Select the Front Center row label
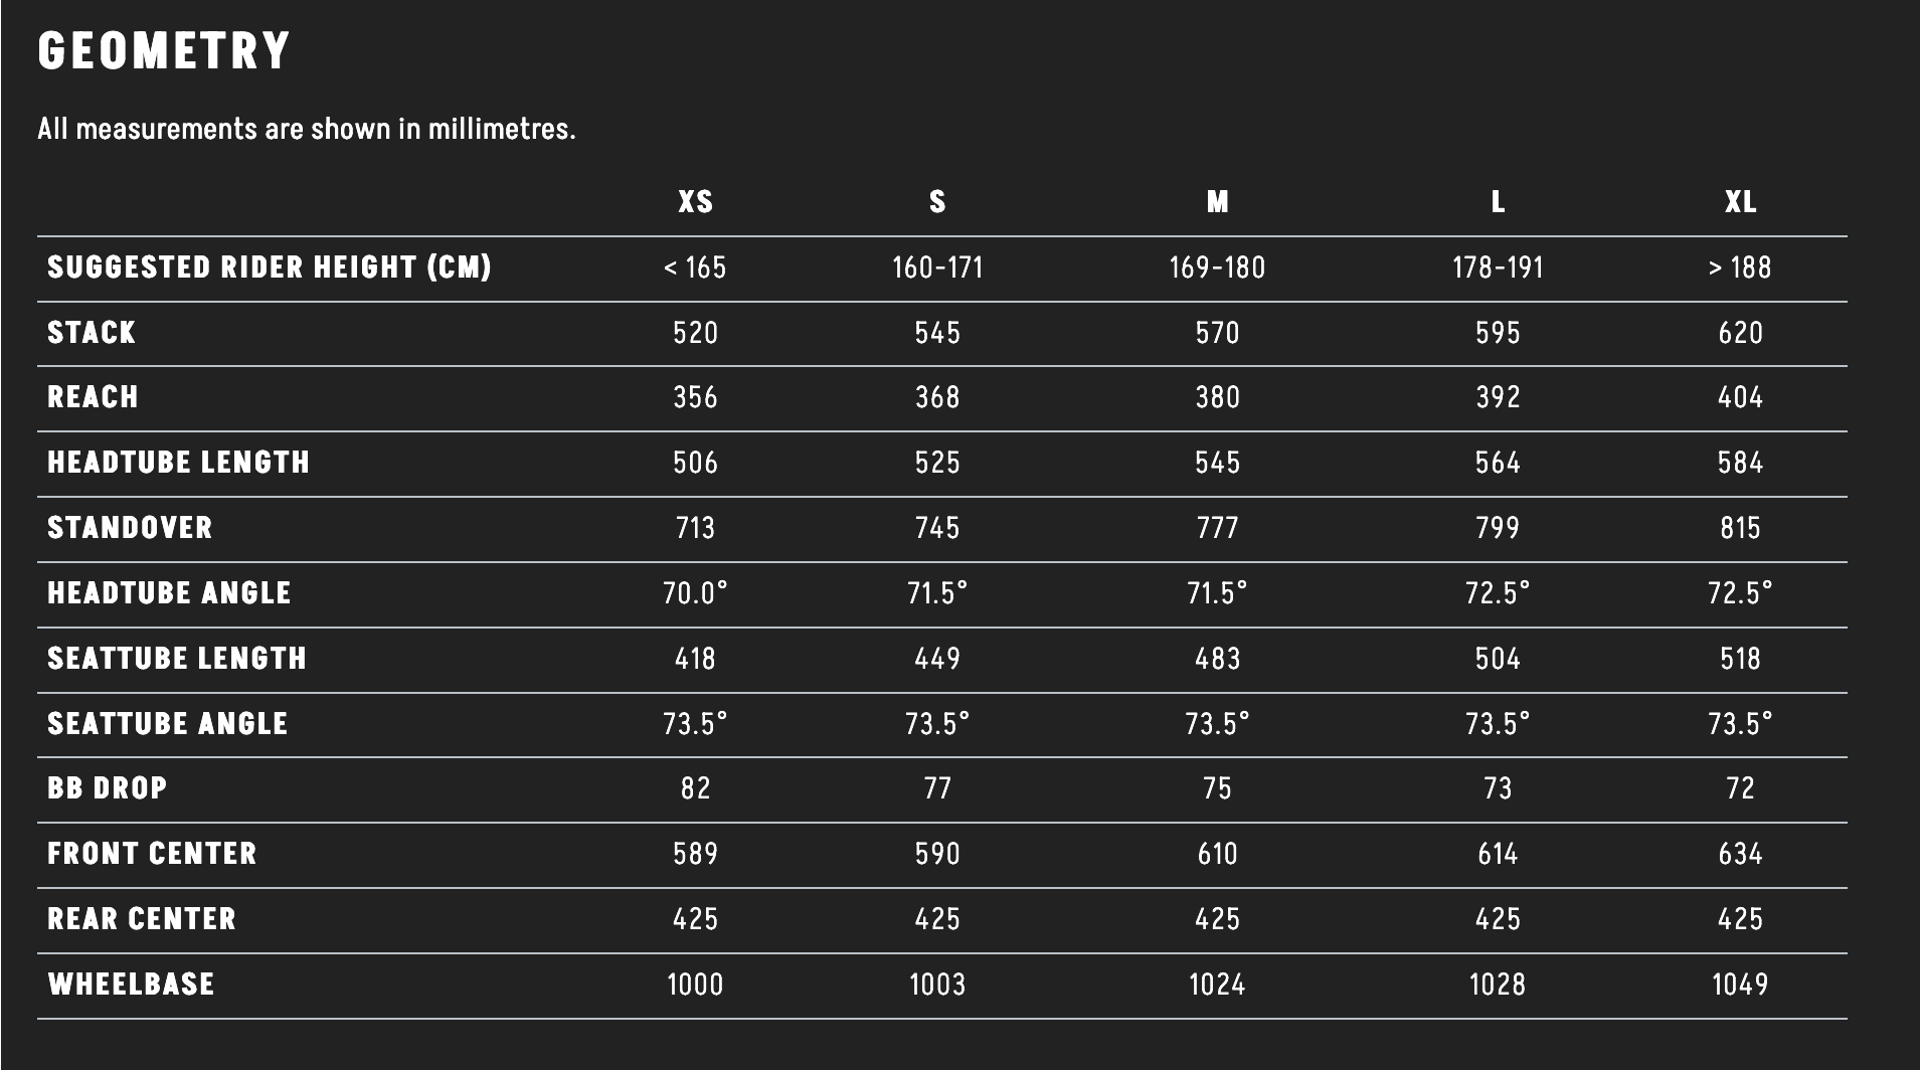Image resolution: width=1920 pixels, height=1070 pixels. click(152, 853)
